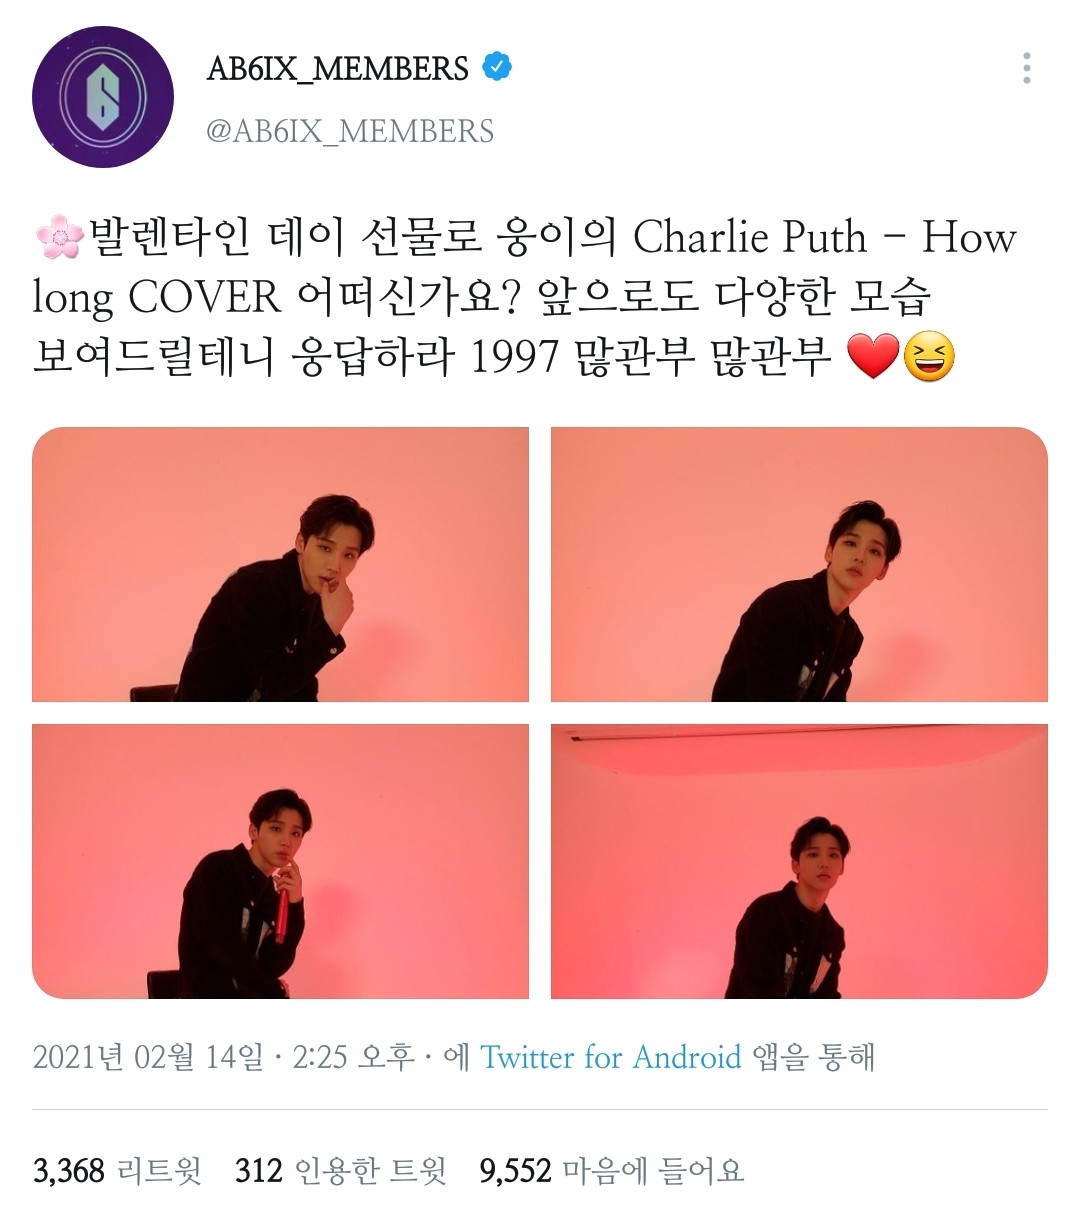View top-right photo of man leaning

[799, 564]
